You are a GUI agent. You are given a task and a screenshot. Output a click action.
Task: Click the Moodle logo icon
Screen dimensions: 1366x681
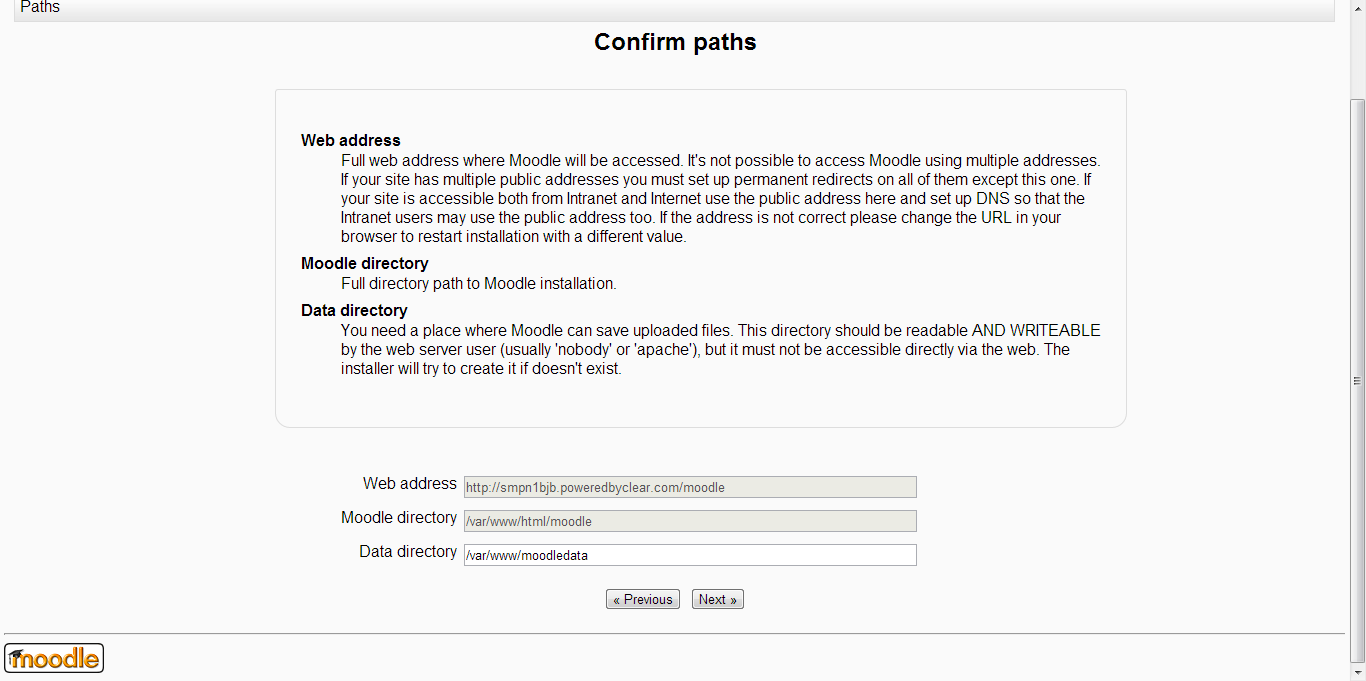(x=54, y=658)
